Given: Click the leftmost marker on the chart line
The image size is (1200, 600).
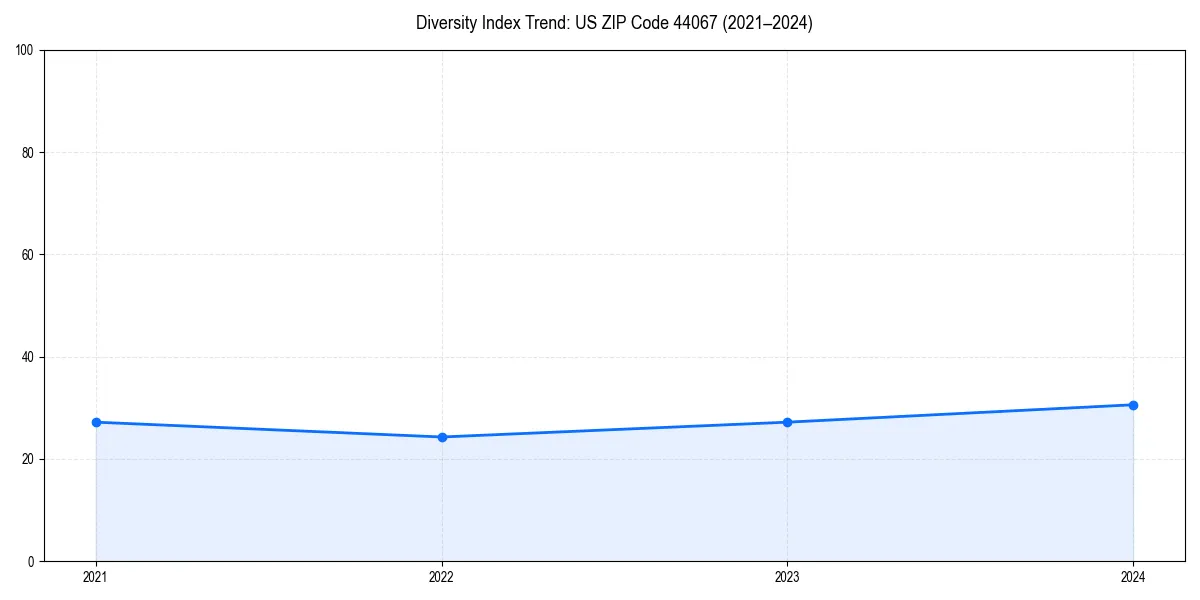Looking at the screenshot, I should coord(96,422).
